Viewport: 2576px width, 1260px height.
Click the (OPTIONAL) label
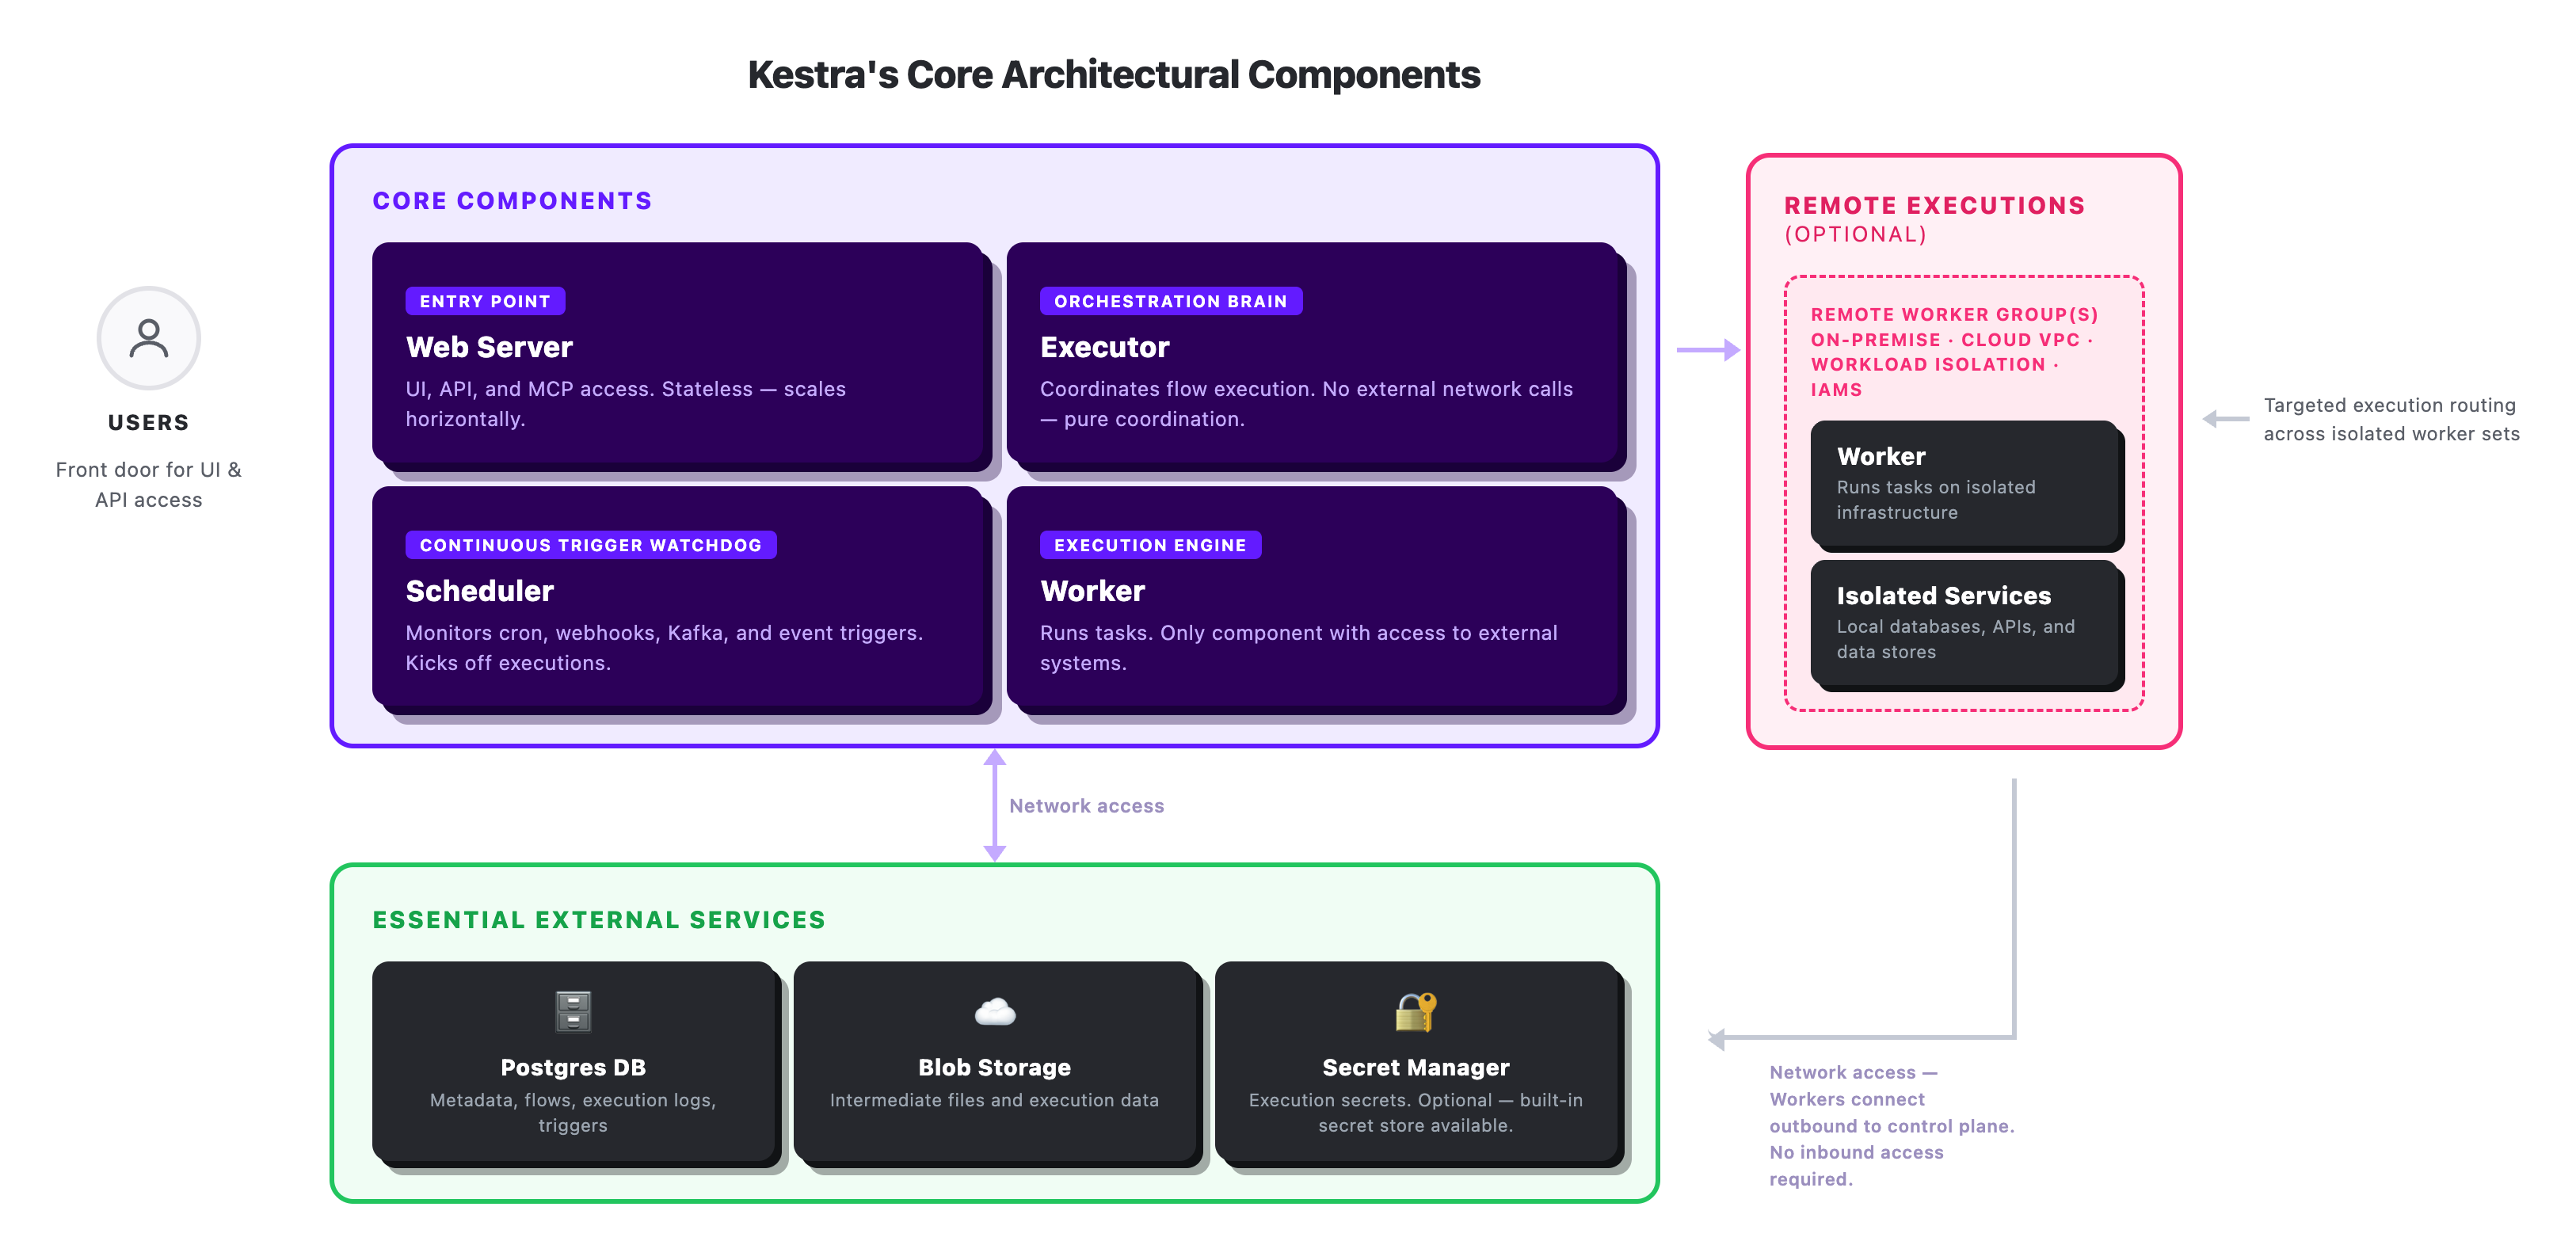coord(1855,234)
